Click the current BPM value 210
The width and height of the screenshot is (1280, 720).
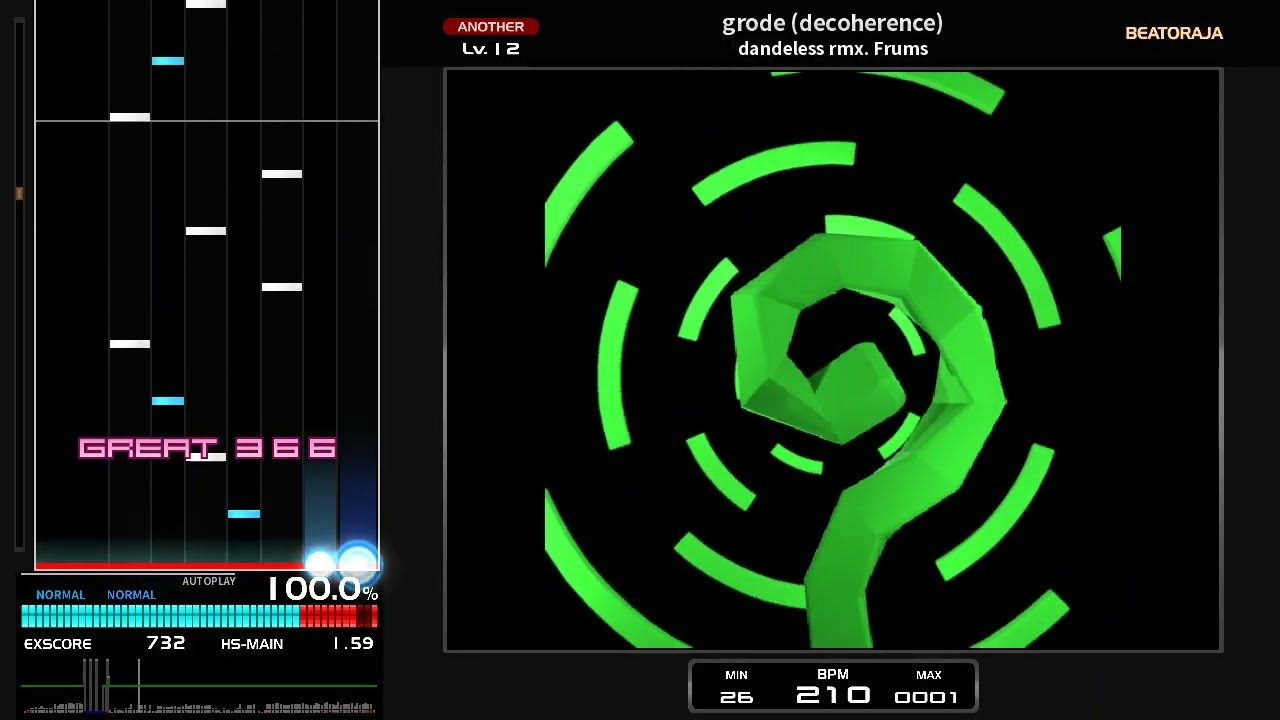[x=833, y=695]
